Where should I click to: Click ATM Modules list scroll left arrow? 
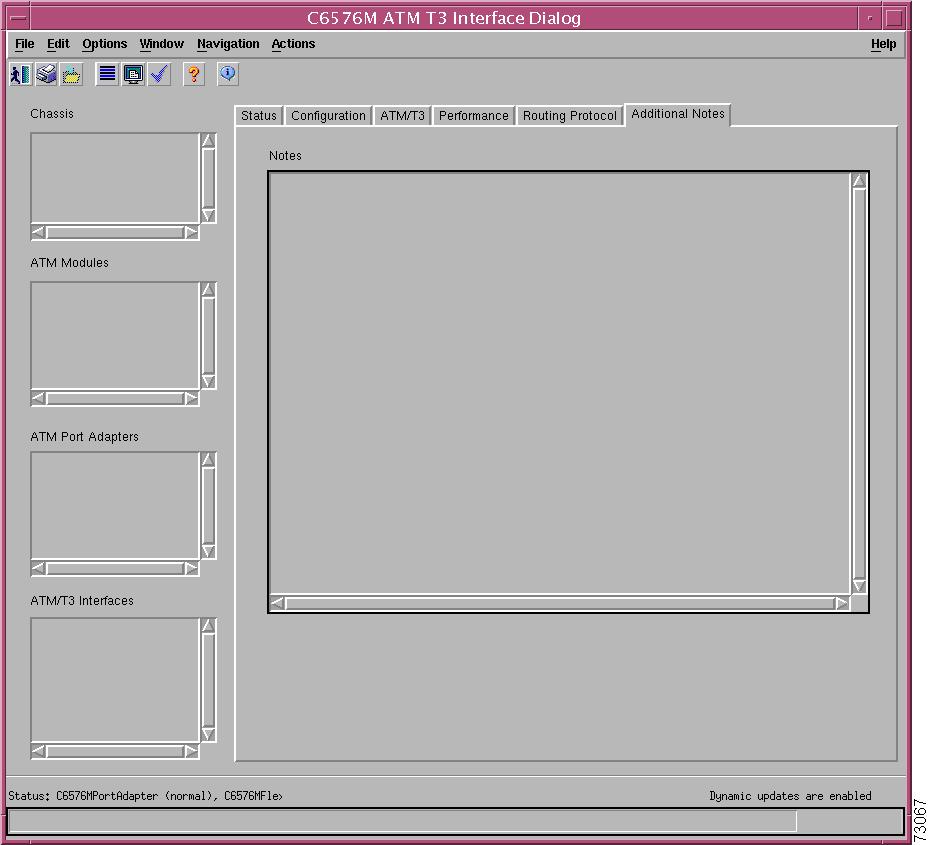[39, 398]
